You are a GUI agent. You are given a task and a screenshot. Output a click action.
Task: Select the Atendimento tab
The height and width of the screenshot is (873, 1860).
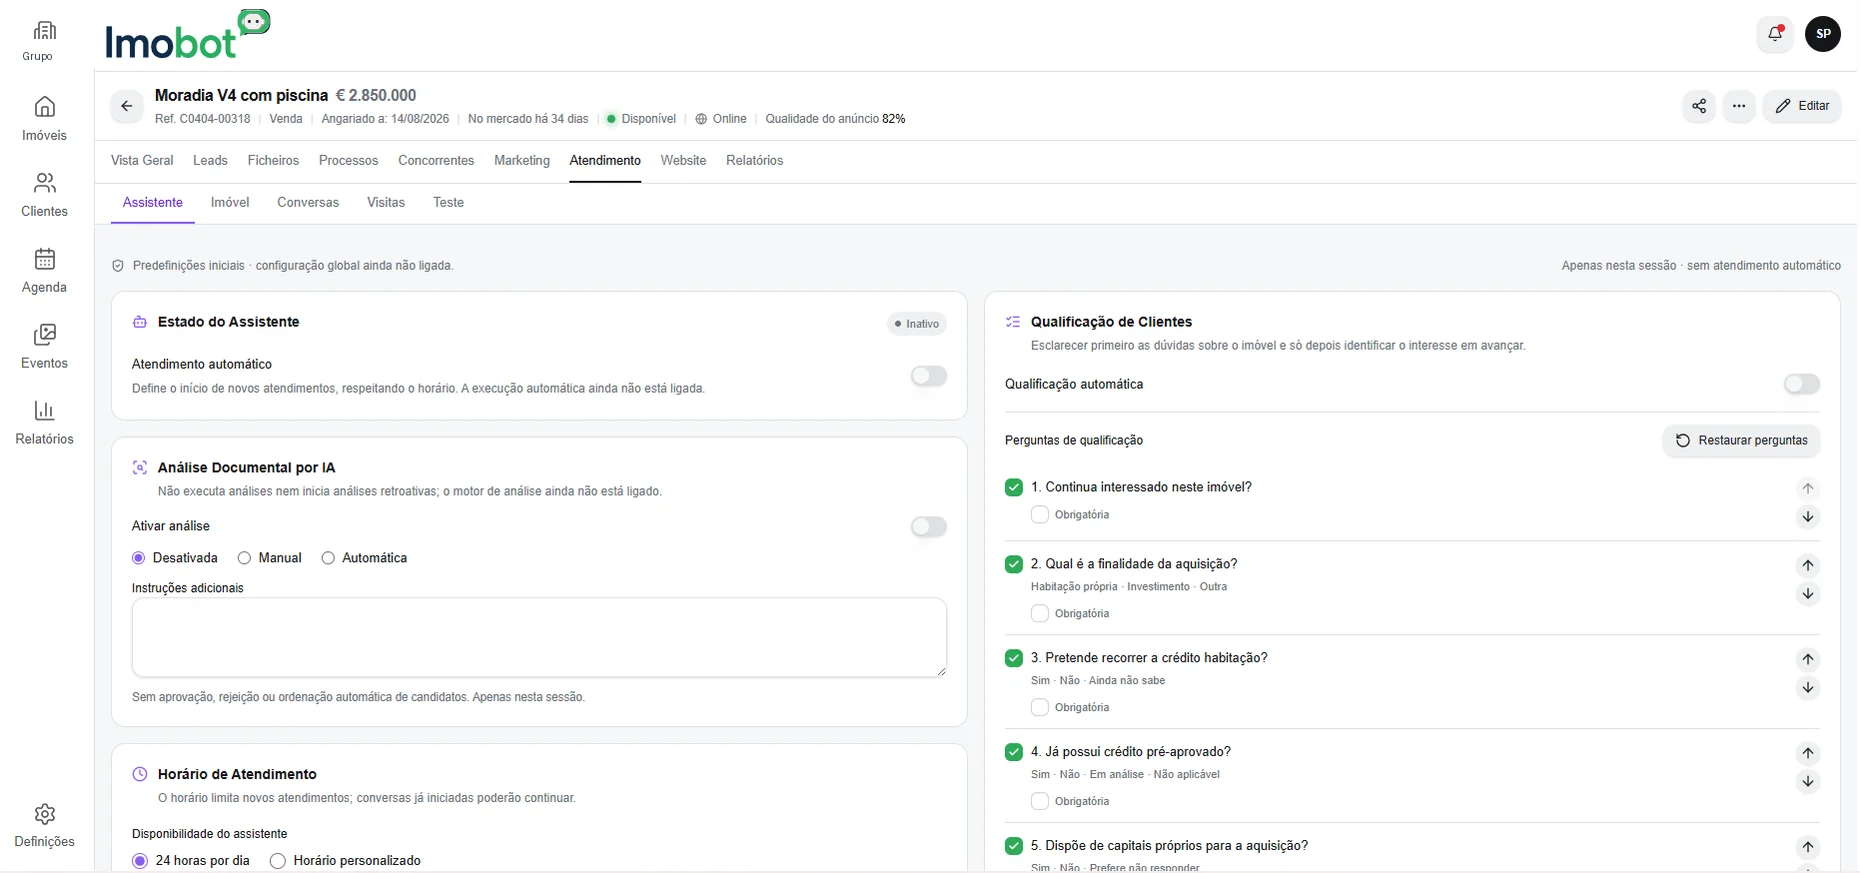605,160
